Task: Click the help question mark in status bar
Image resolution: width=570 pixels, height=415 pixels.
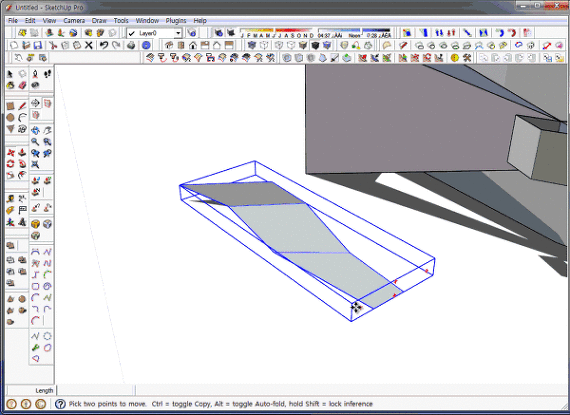Action: click(60, 404)
